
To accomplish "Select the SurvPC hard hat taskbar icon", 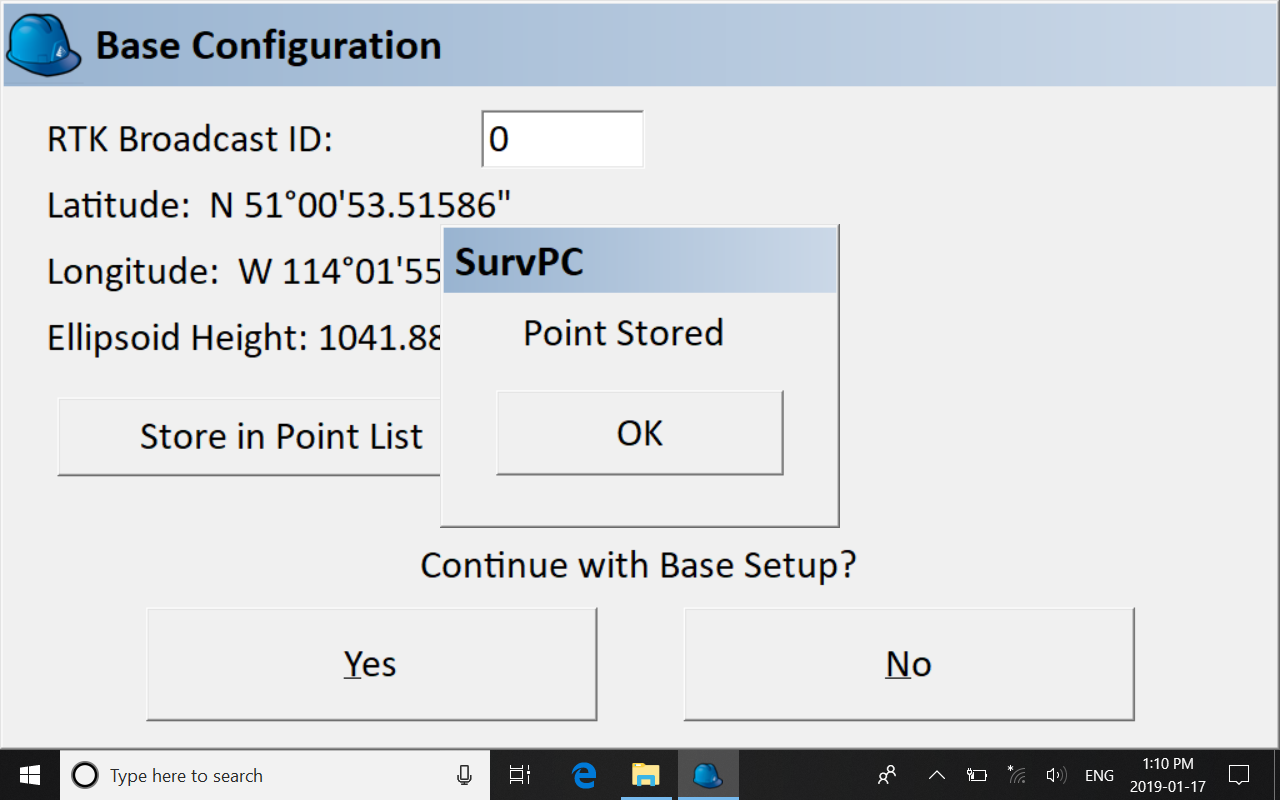I will pos(708,775).
